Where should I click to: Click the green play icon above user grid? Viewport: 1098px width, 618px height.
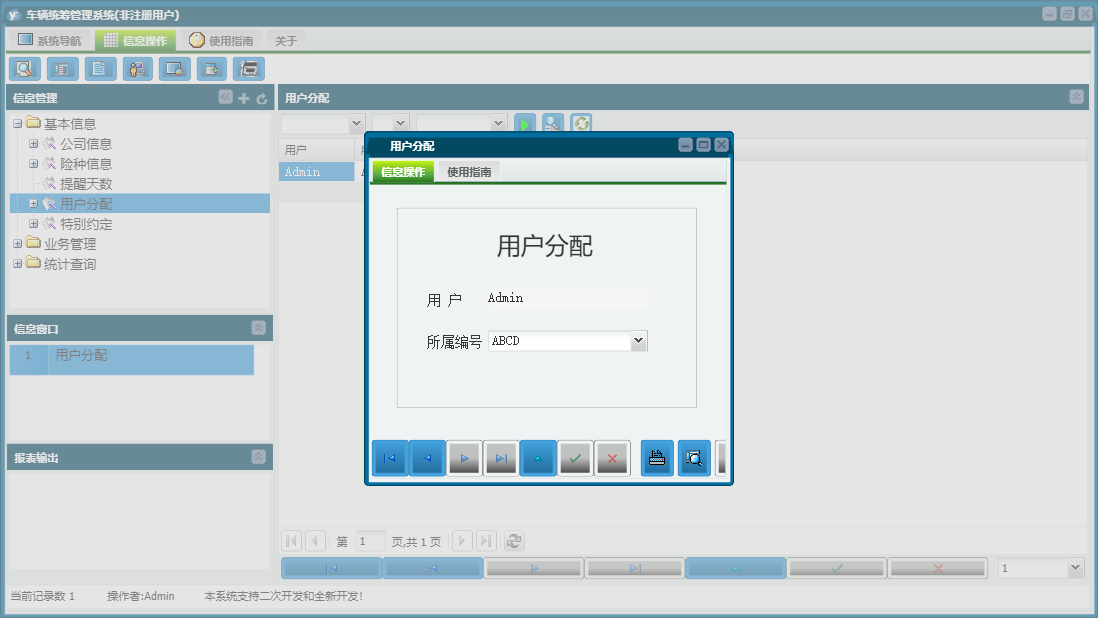(525, 123)
